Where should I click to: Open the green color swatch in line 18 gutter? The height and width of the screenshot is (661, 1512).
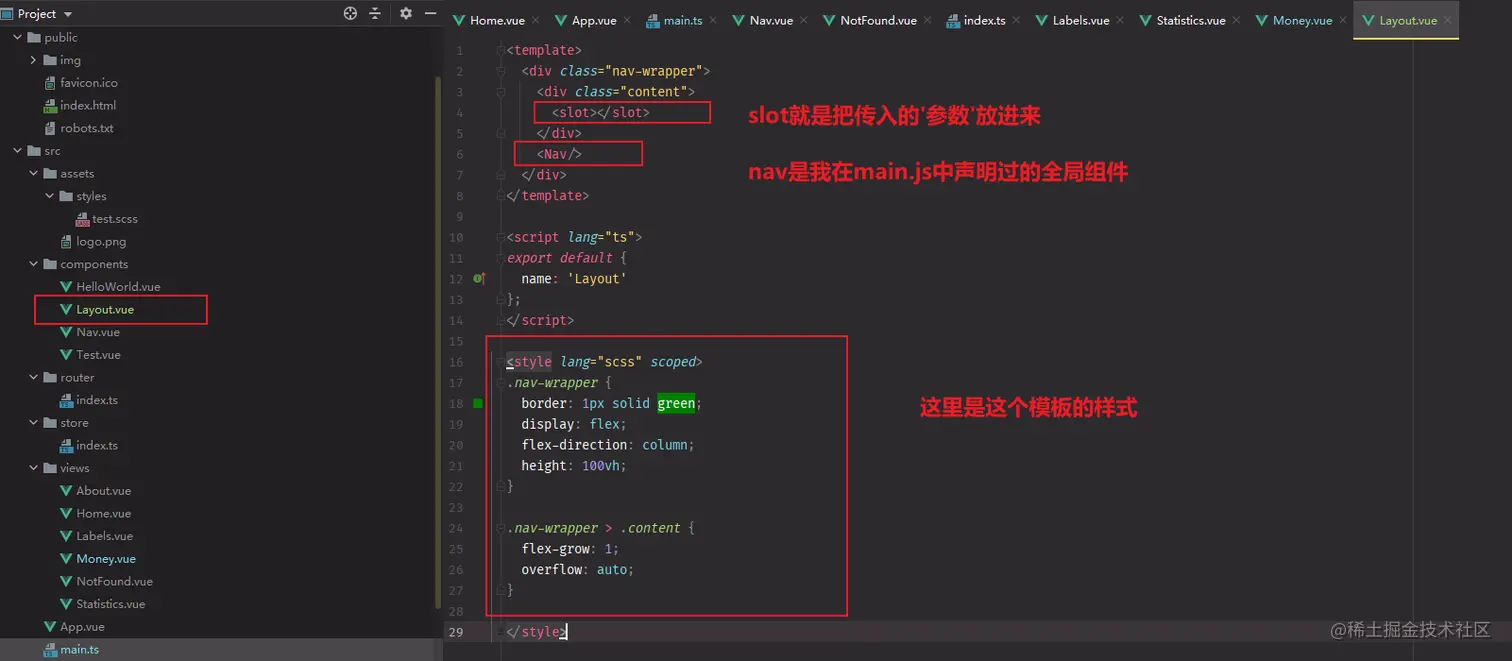pos(478,404)
